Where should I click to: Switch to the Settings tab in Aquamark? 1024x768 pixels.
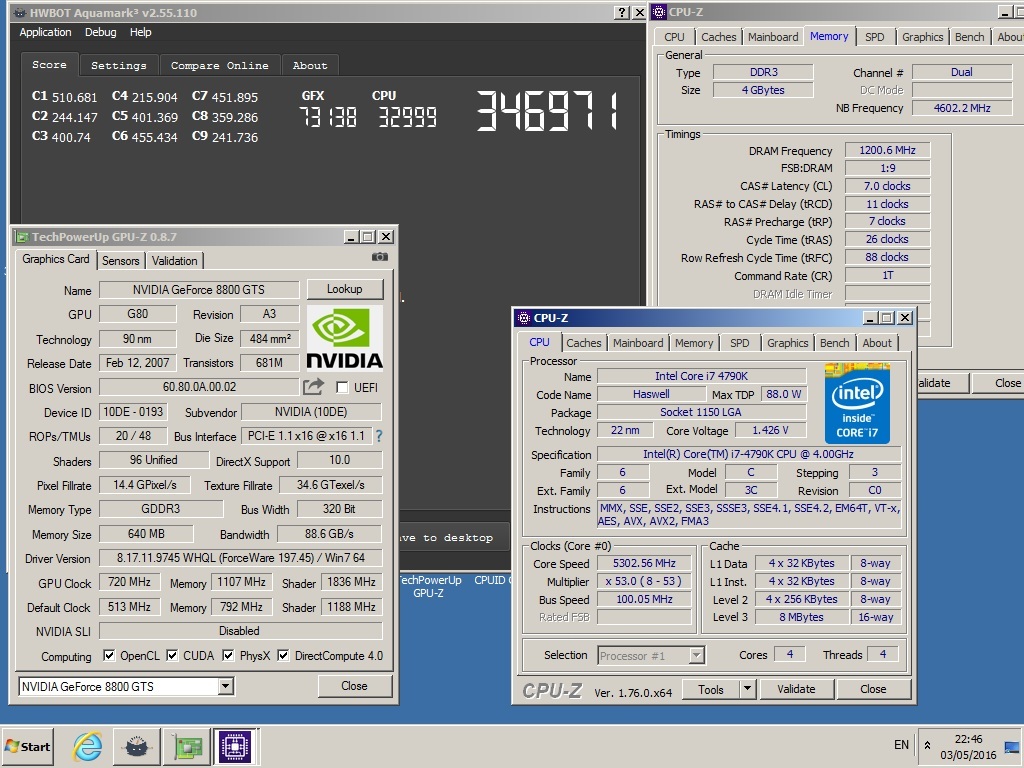[x=119, y=65]
